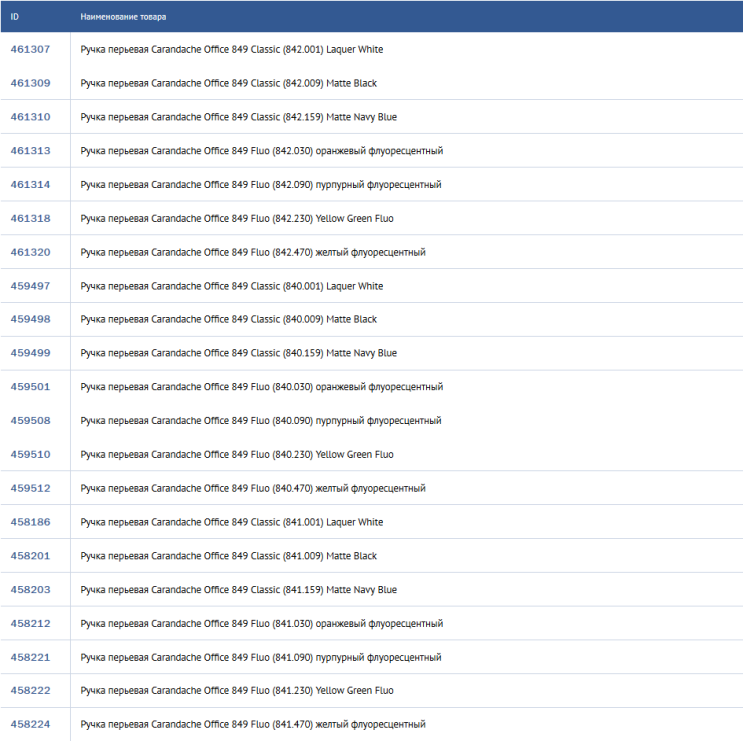Select name text '(840.009) Matte Black'

click(x=330, y=319)
